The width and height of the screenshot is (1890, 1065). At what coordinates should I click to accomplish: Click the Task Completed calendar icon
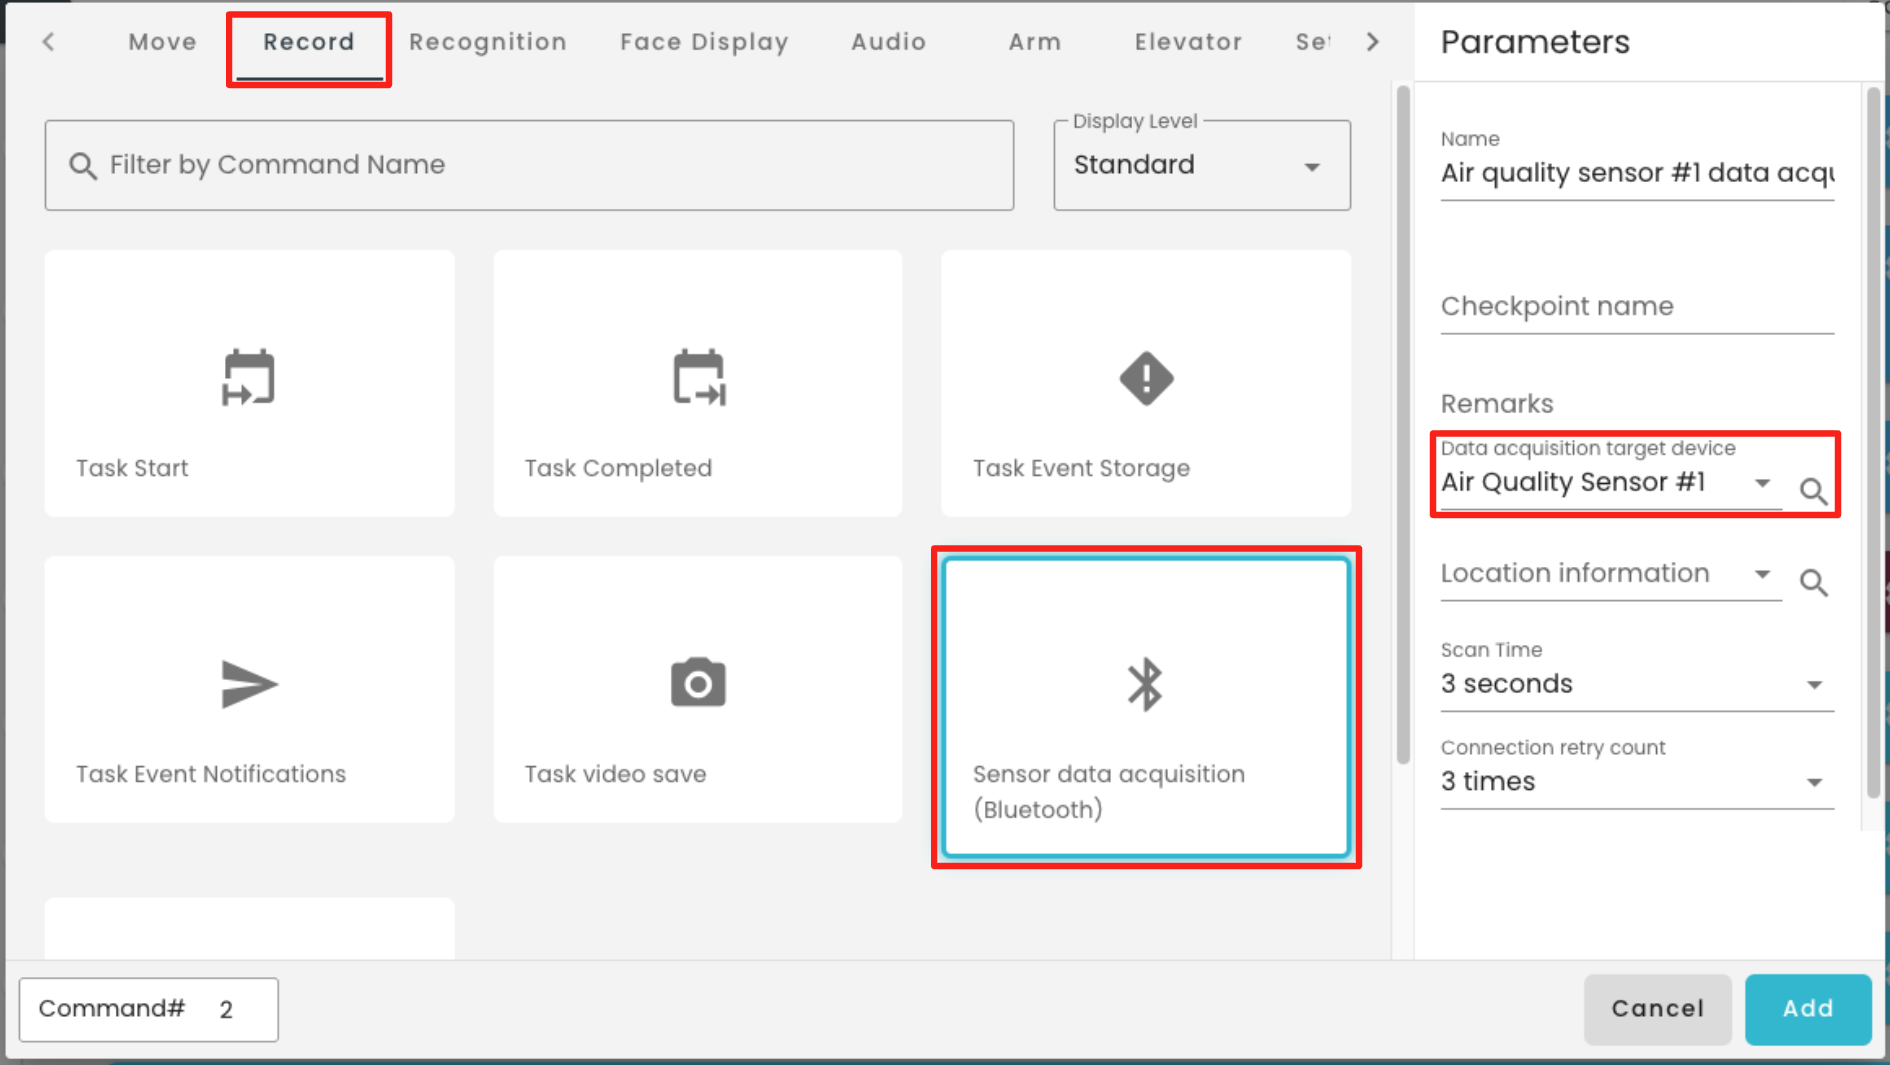coord(698,378)
